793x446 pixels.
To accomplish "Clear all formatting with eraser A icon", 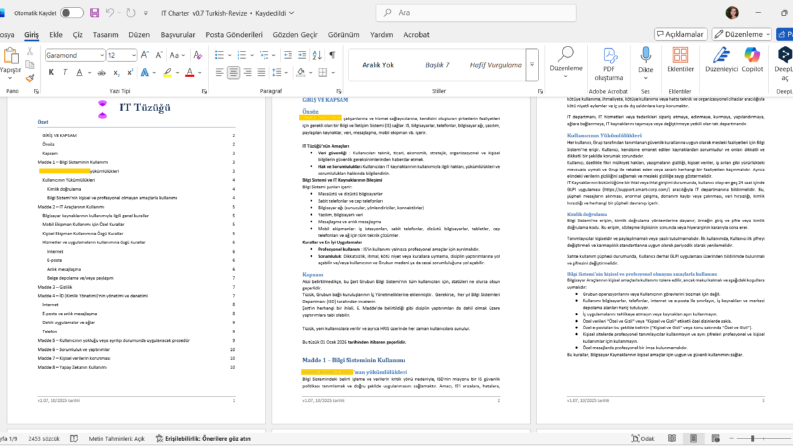I will click(198, 55).
